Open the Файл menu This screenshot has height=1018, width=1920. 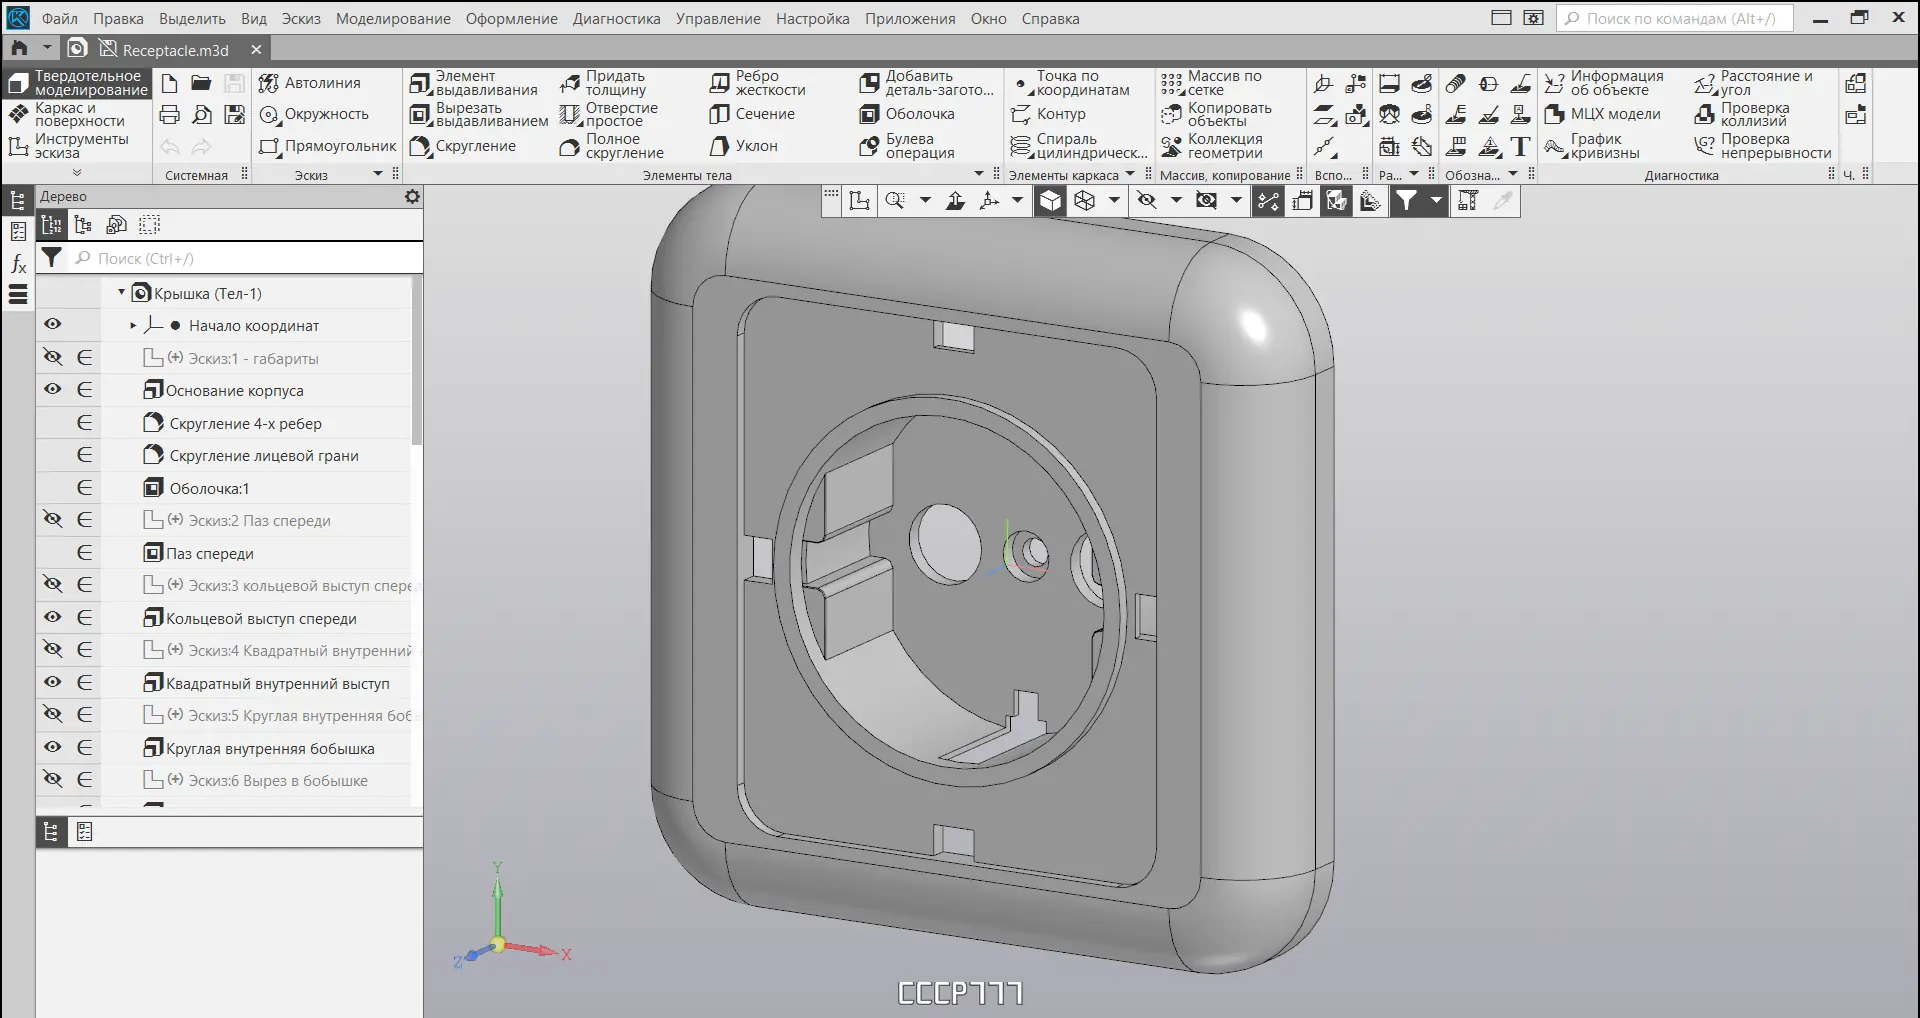coord(60,19)
